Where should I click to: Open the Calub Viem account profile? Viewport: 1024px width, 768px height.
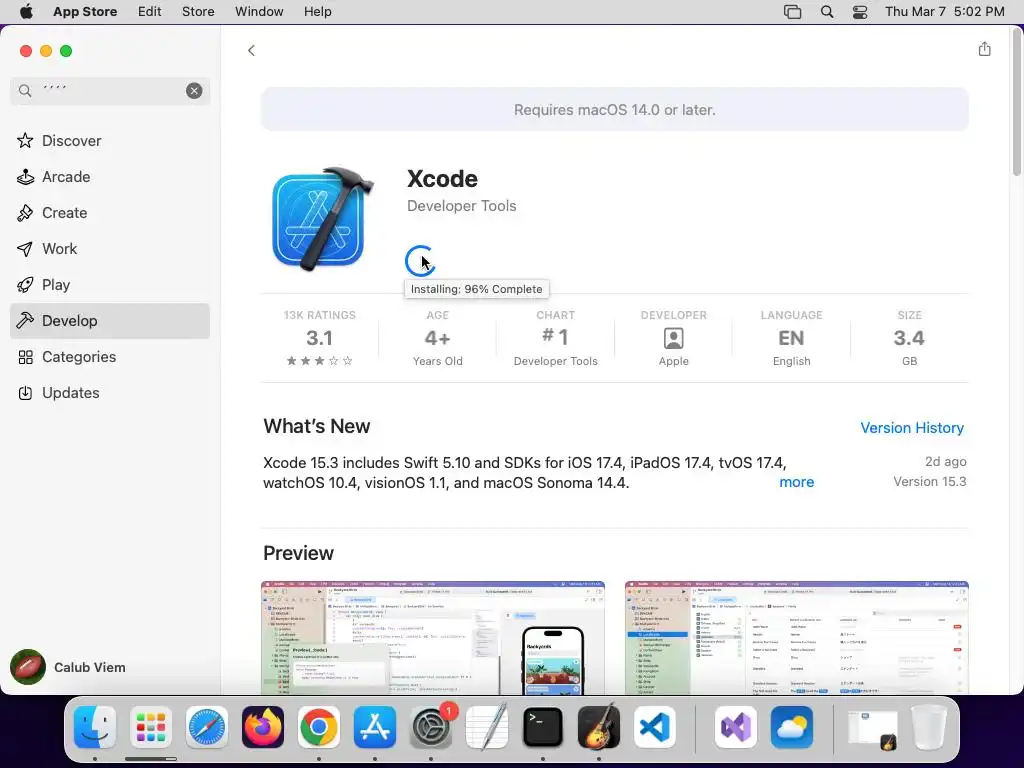tap(68, 667)
